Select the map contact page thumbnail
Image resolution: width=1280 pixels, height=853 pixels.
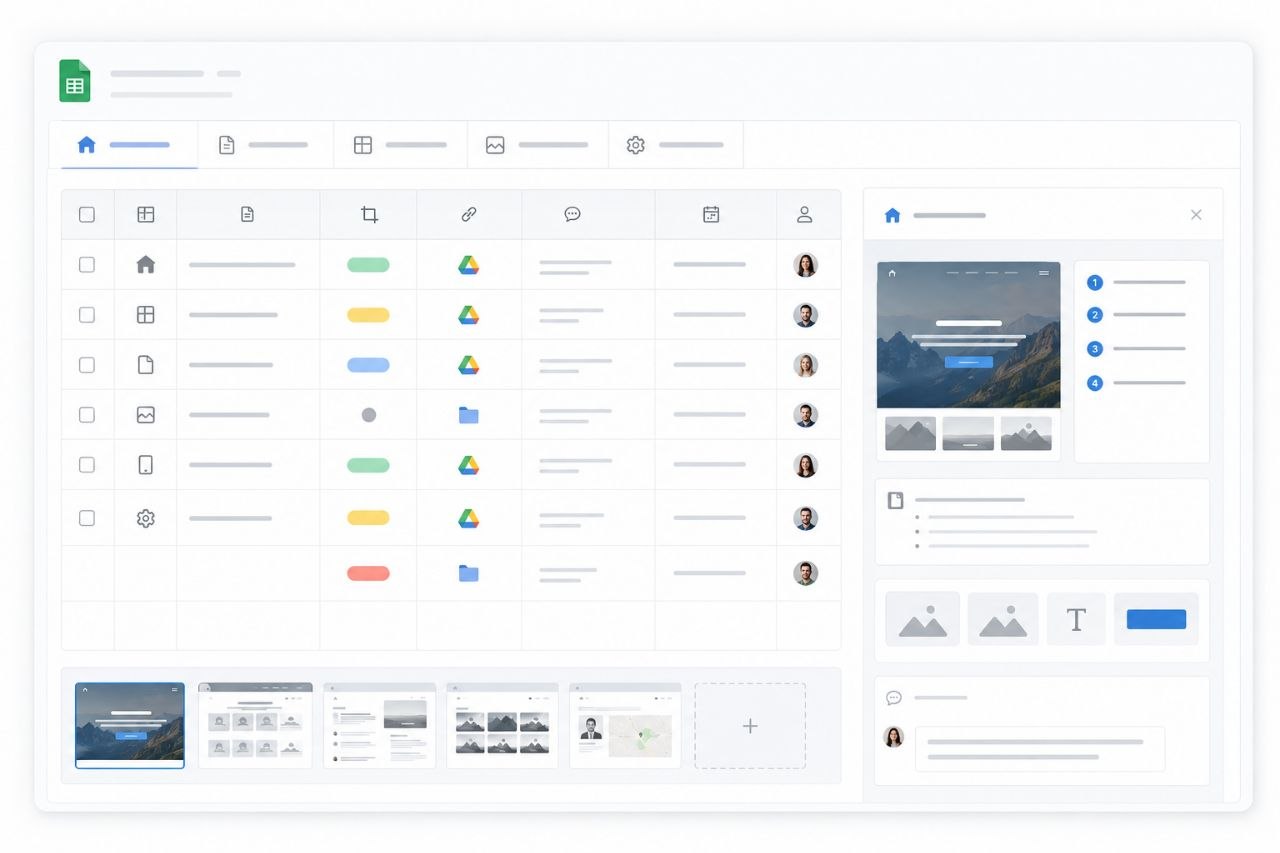(x=625, y=726)
